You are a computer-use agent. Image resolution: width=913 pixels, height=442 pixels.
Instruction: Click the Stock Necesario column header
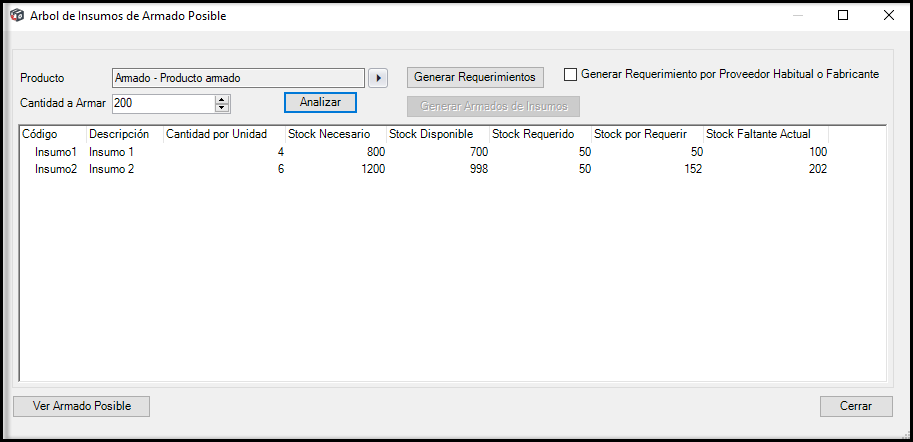coord(336,135)
